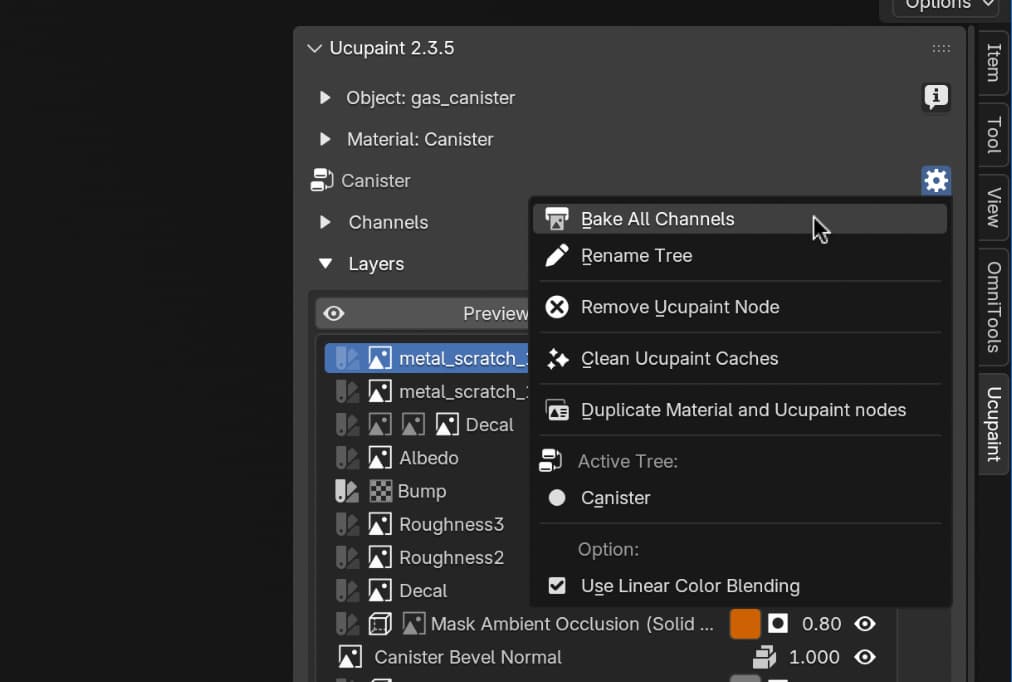Screen dimensions: 1012x682
Task: Click the swatch icon beside the Roughness2 layer
Action: tap(347, 557)
